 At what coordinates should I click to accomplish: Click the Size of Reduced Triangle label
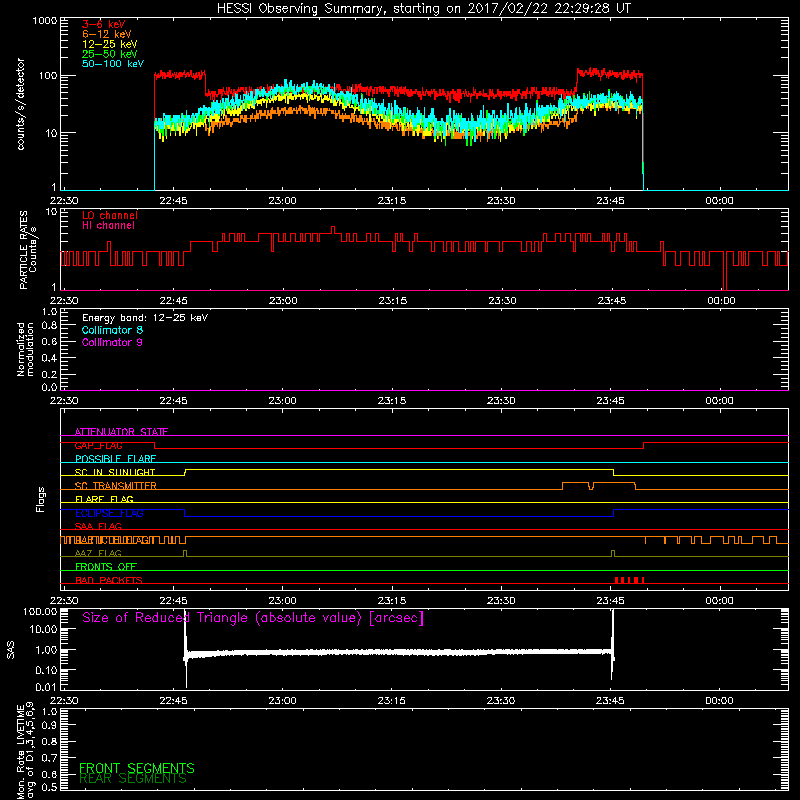253,618
